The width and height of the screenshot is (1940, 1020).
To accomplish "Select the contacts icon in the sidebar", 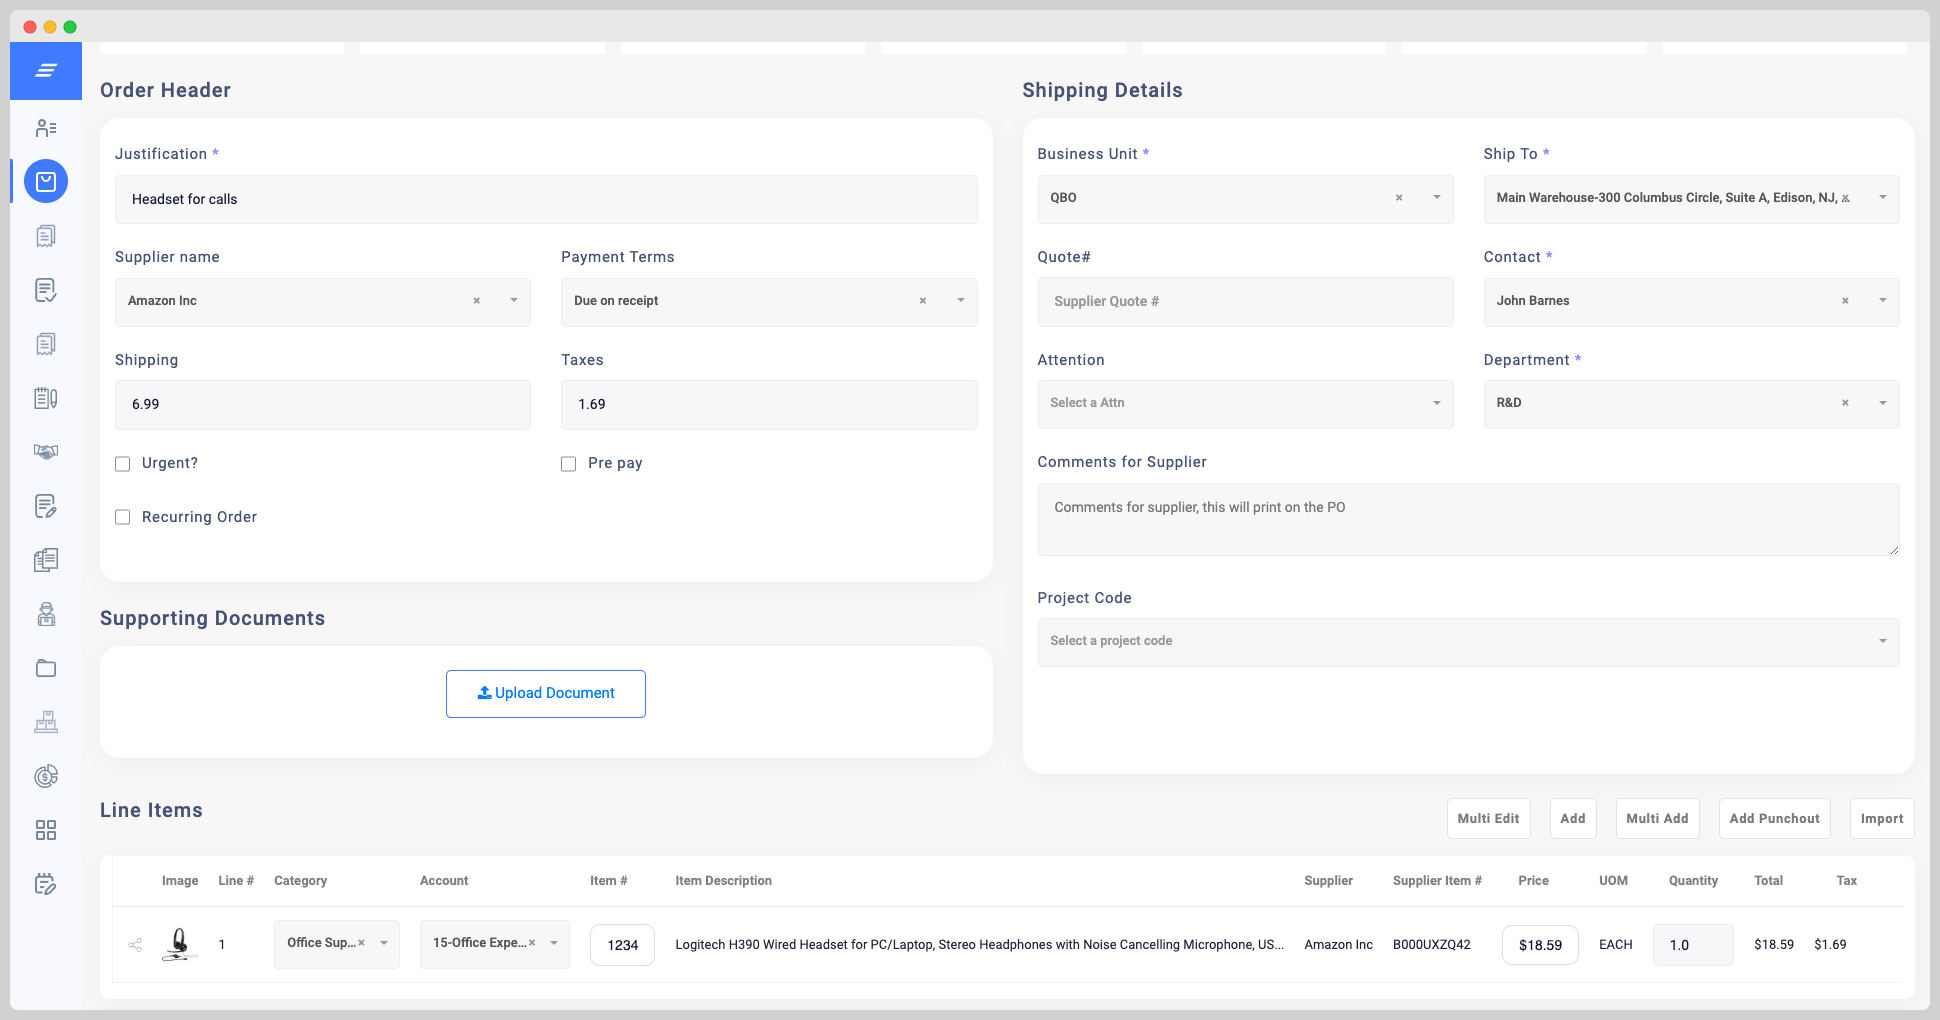I will 46,127.
